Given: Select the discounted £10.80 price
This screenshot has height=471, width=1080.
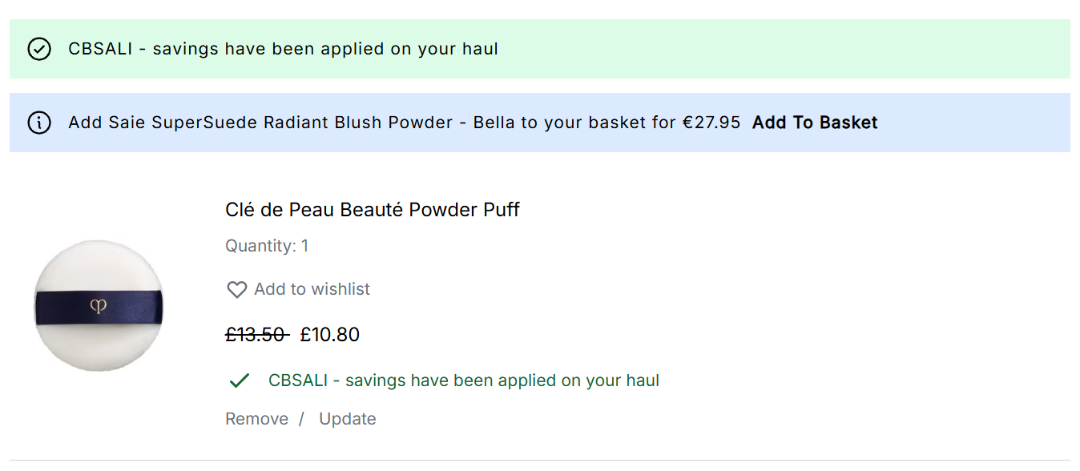Looking at the screenshot, I should 330,335.
